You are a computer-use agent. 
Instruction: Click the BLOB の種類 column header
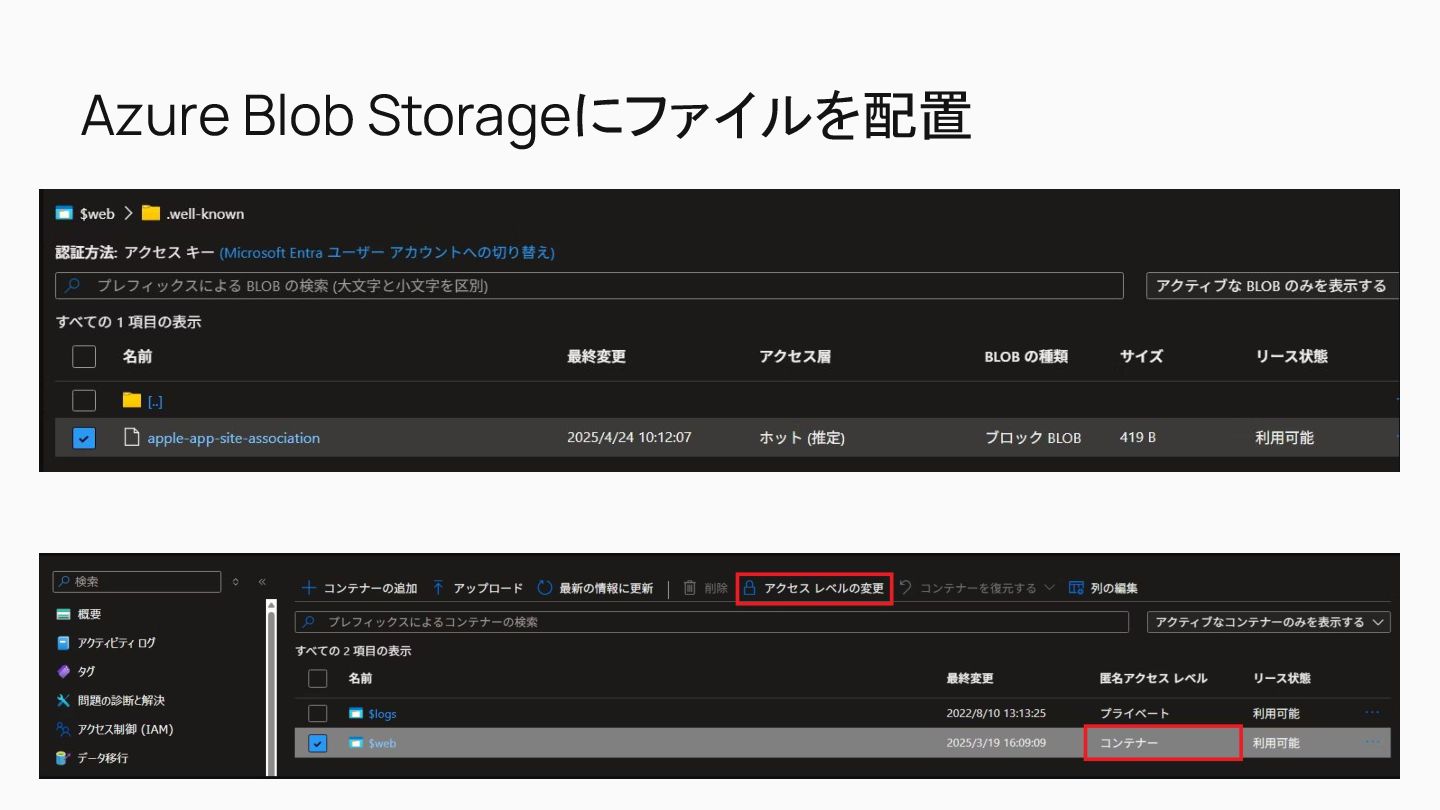[x=1026, y=357]
